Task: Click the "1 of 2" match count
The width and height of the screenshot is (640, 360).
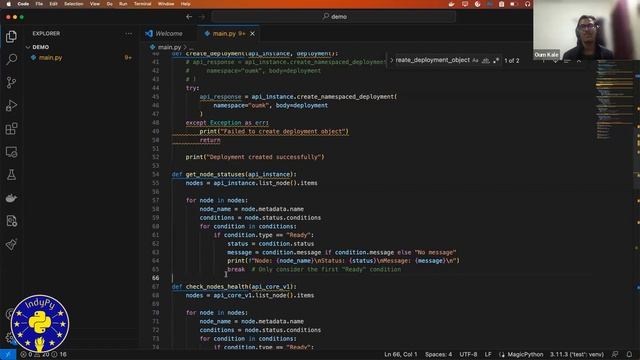Action: click(512, 60)
